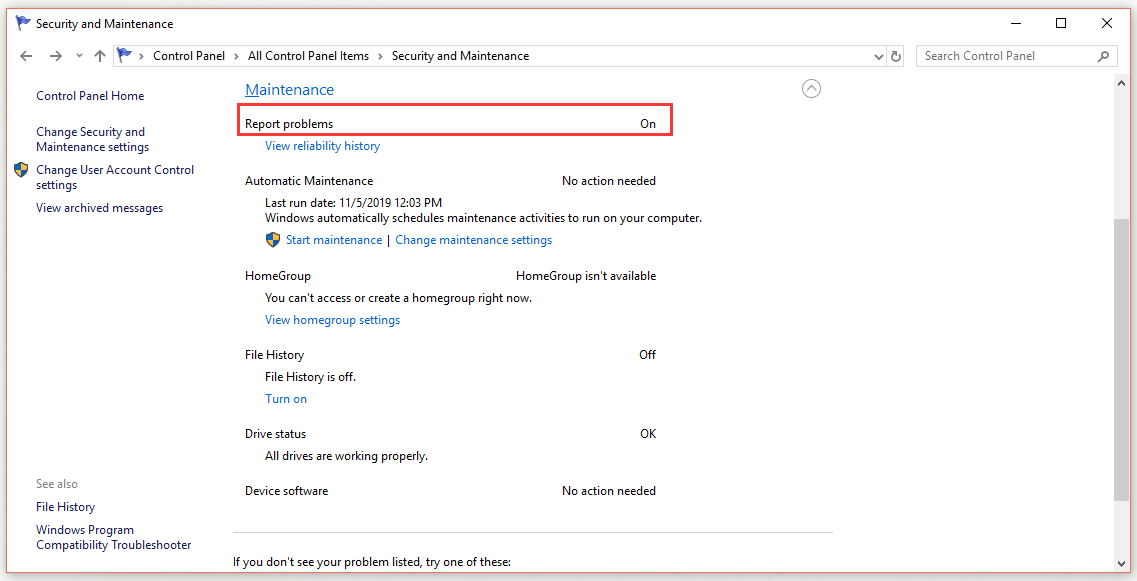Click the vertical scrollbar thumb

click(1122, 359)
